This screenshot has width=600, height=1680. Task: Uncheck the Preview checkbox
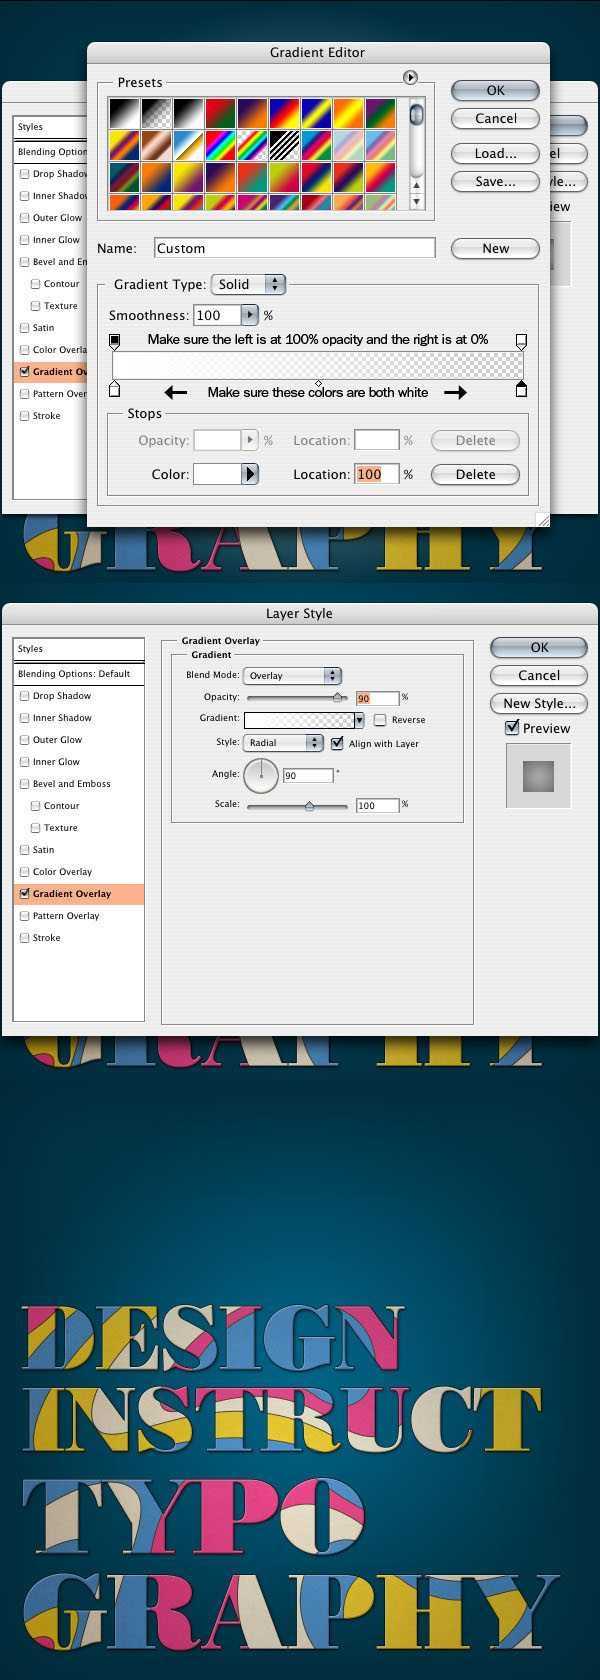point(513,728)
